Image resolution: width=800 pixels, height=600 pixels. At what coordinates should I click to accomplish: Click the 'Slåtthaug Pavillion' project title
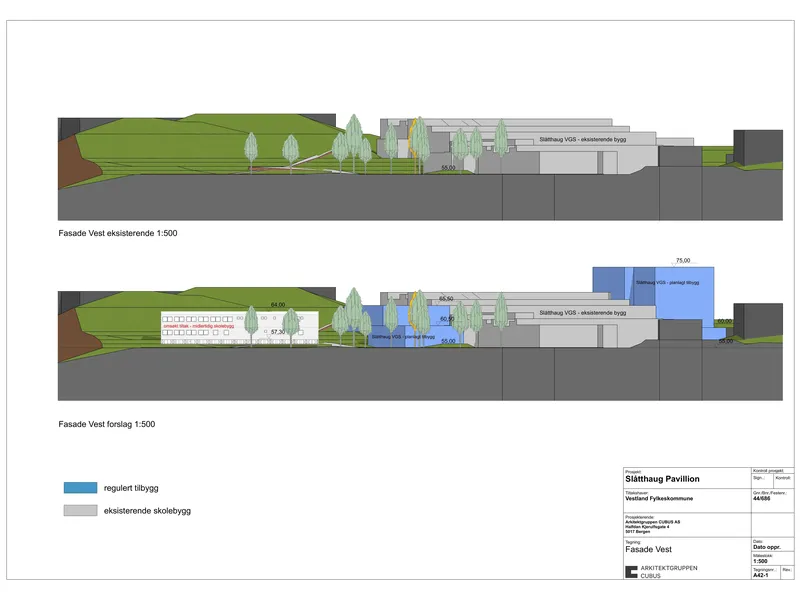click(x=662, y=479)
